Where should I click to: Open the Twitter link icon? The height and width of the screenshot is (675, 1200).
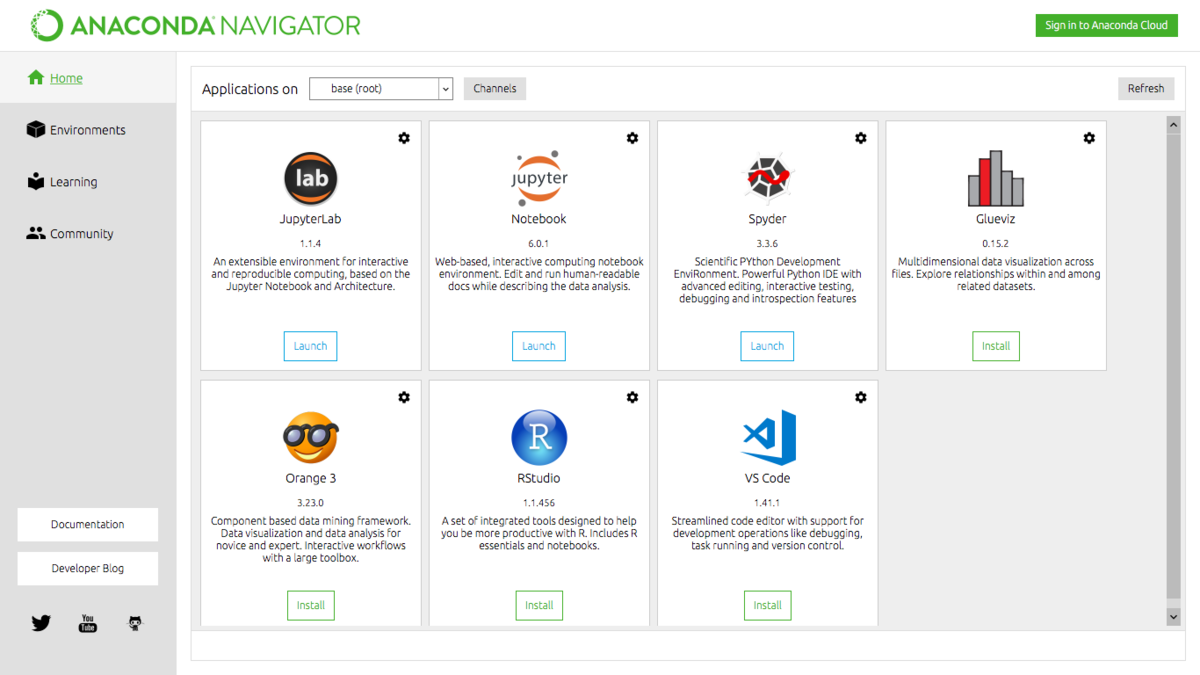point(41,623)
